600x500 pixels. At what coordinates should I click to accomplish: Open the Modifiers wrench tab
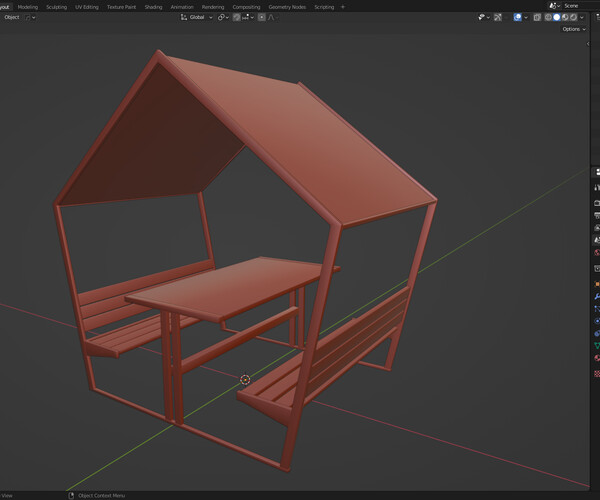[x=597, y=296]
